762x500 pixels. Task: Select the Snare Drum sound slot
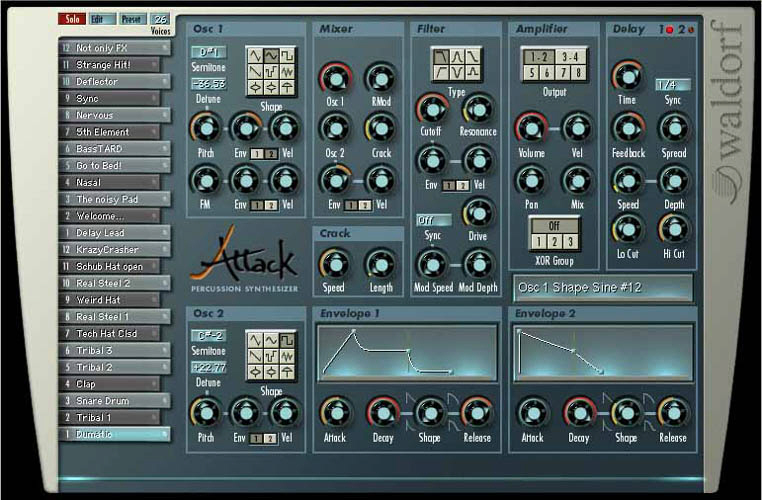(x=111, y=400)
